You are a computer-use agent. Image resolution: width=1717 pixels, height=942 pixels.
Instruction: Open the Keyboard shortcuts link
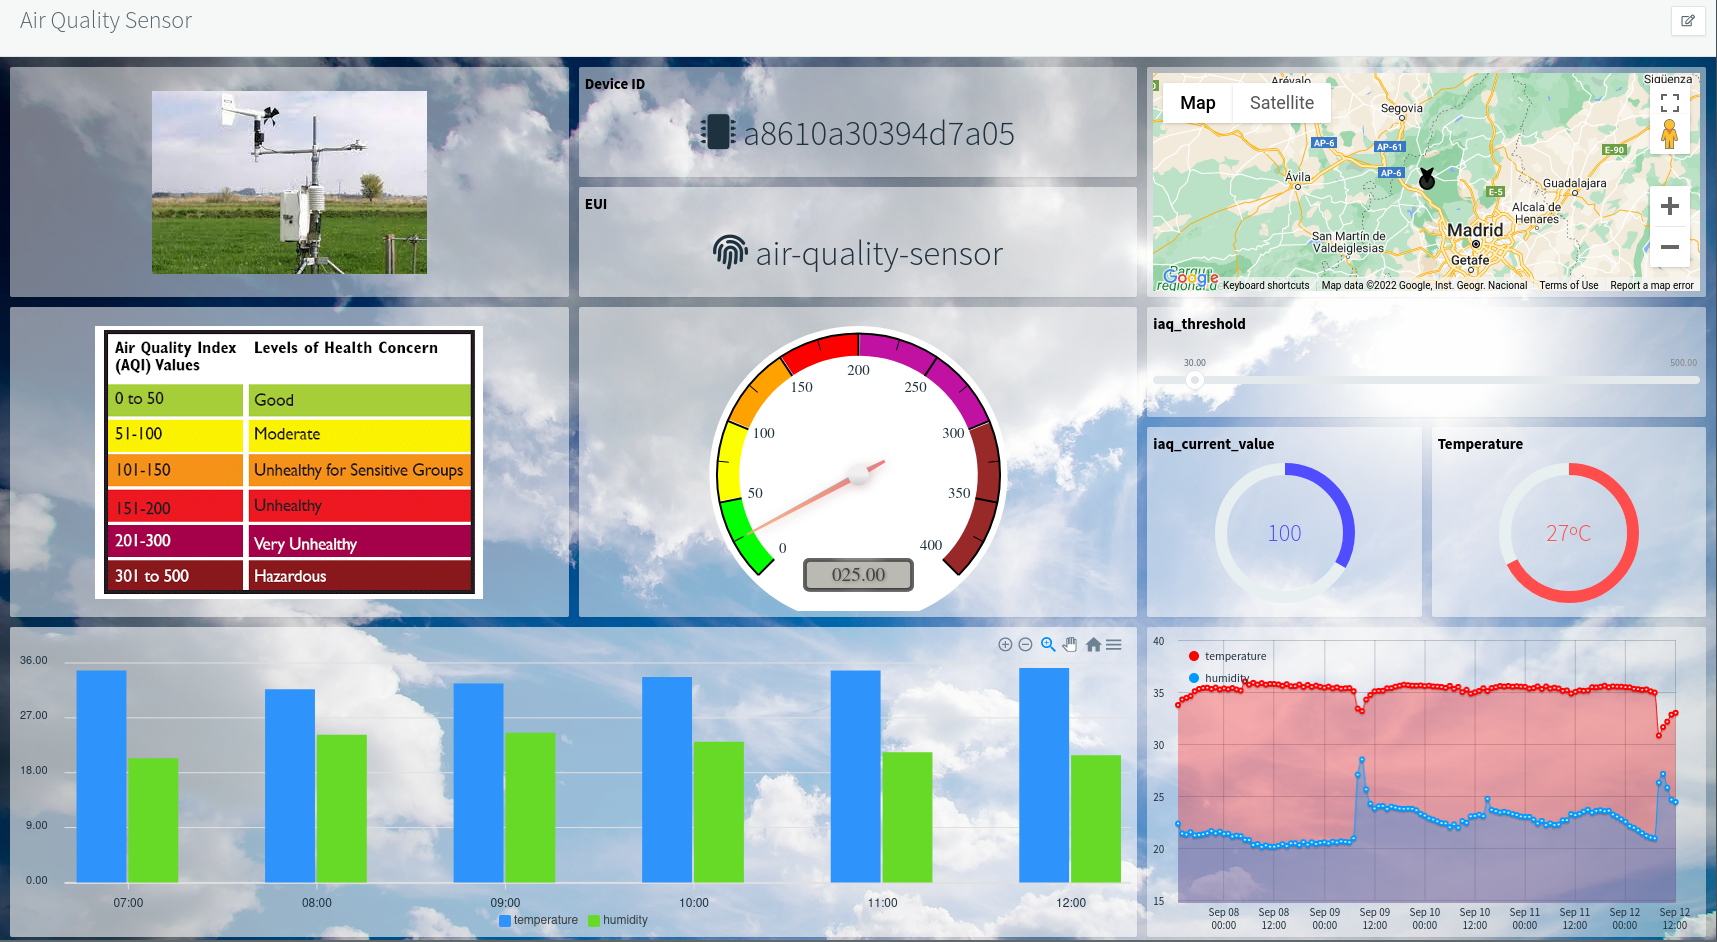(1266, 285)
